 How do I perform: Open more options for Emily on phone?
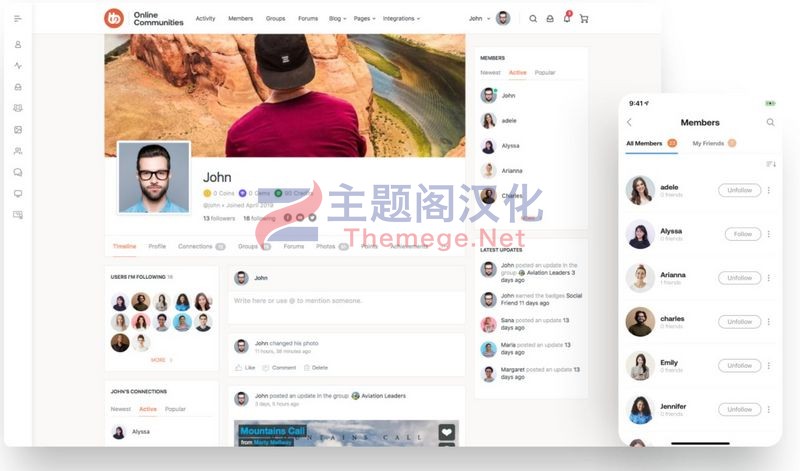coord(768,366)
